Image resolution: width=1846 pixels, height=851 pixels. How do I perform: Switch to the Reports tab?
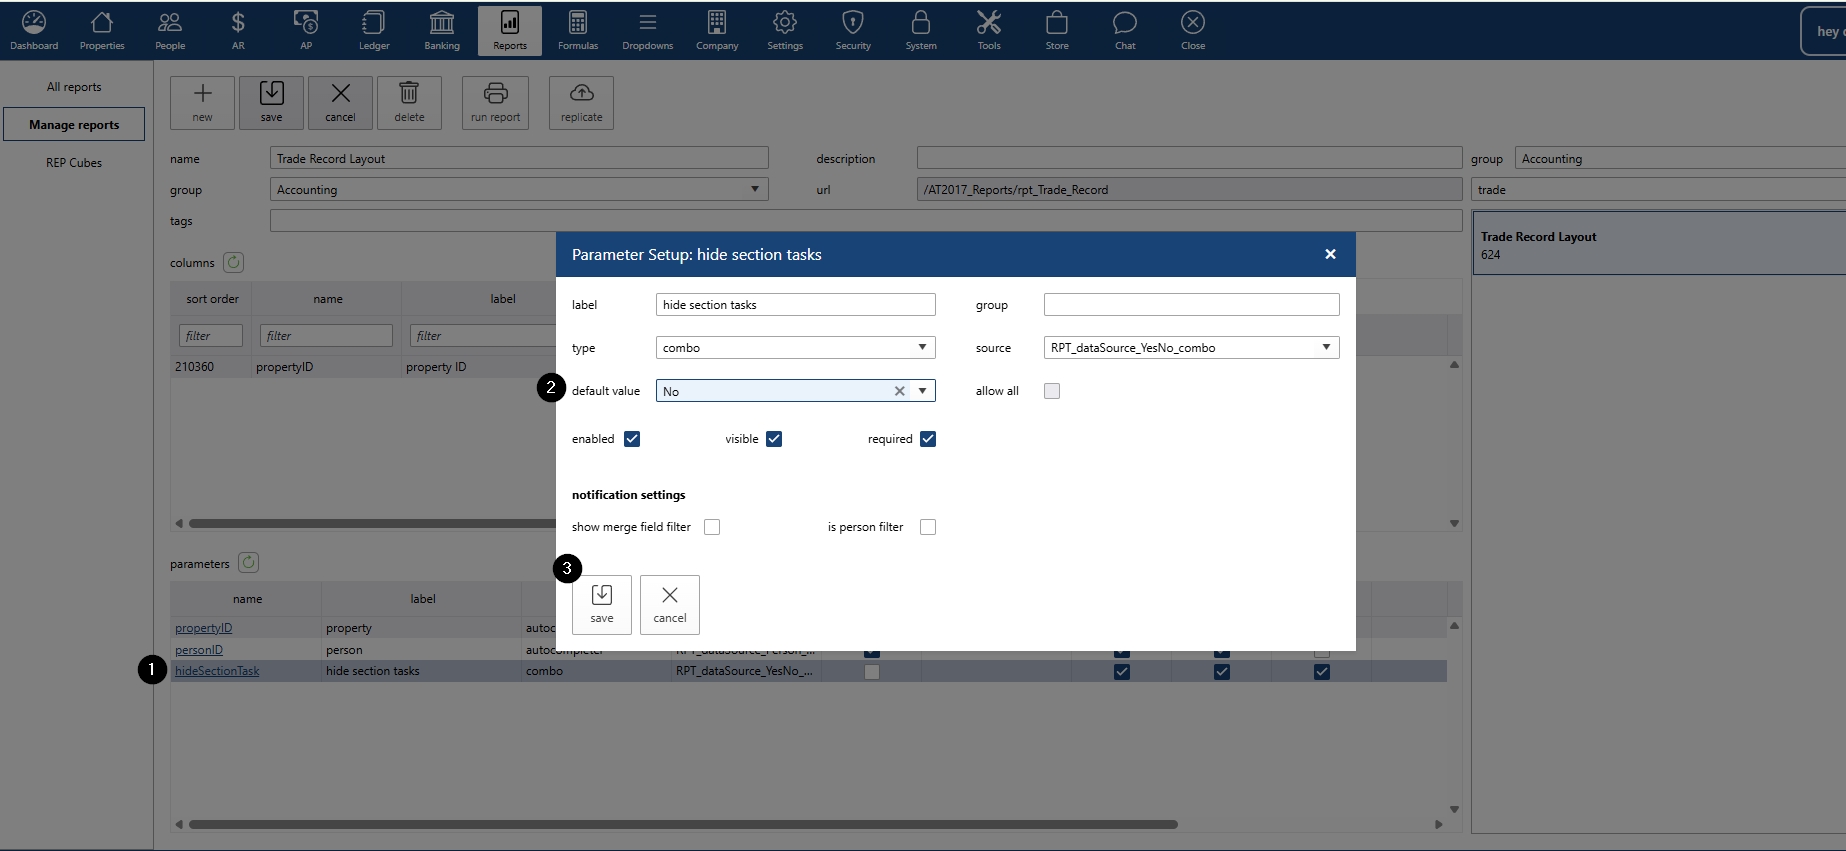click(x=510, y=31)
